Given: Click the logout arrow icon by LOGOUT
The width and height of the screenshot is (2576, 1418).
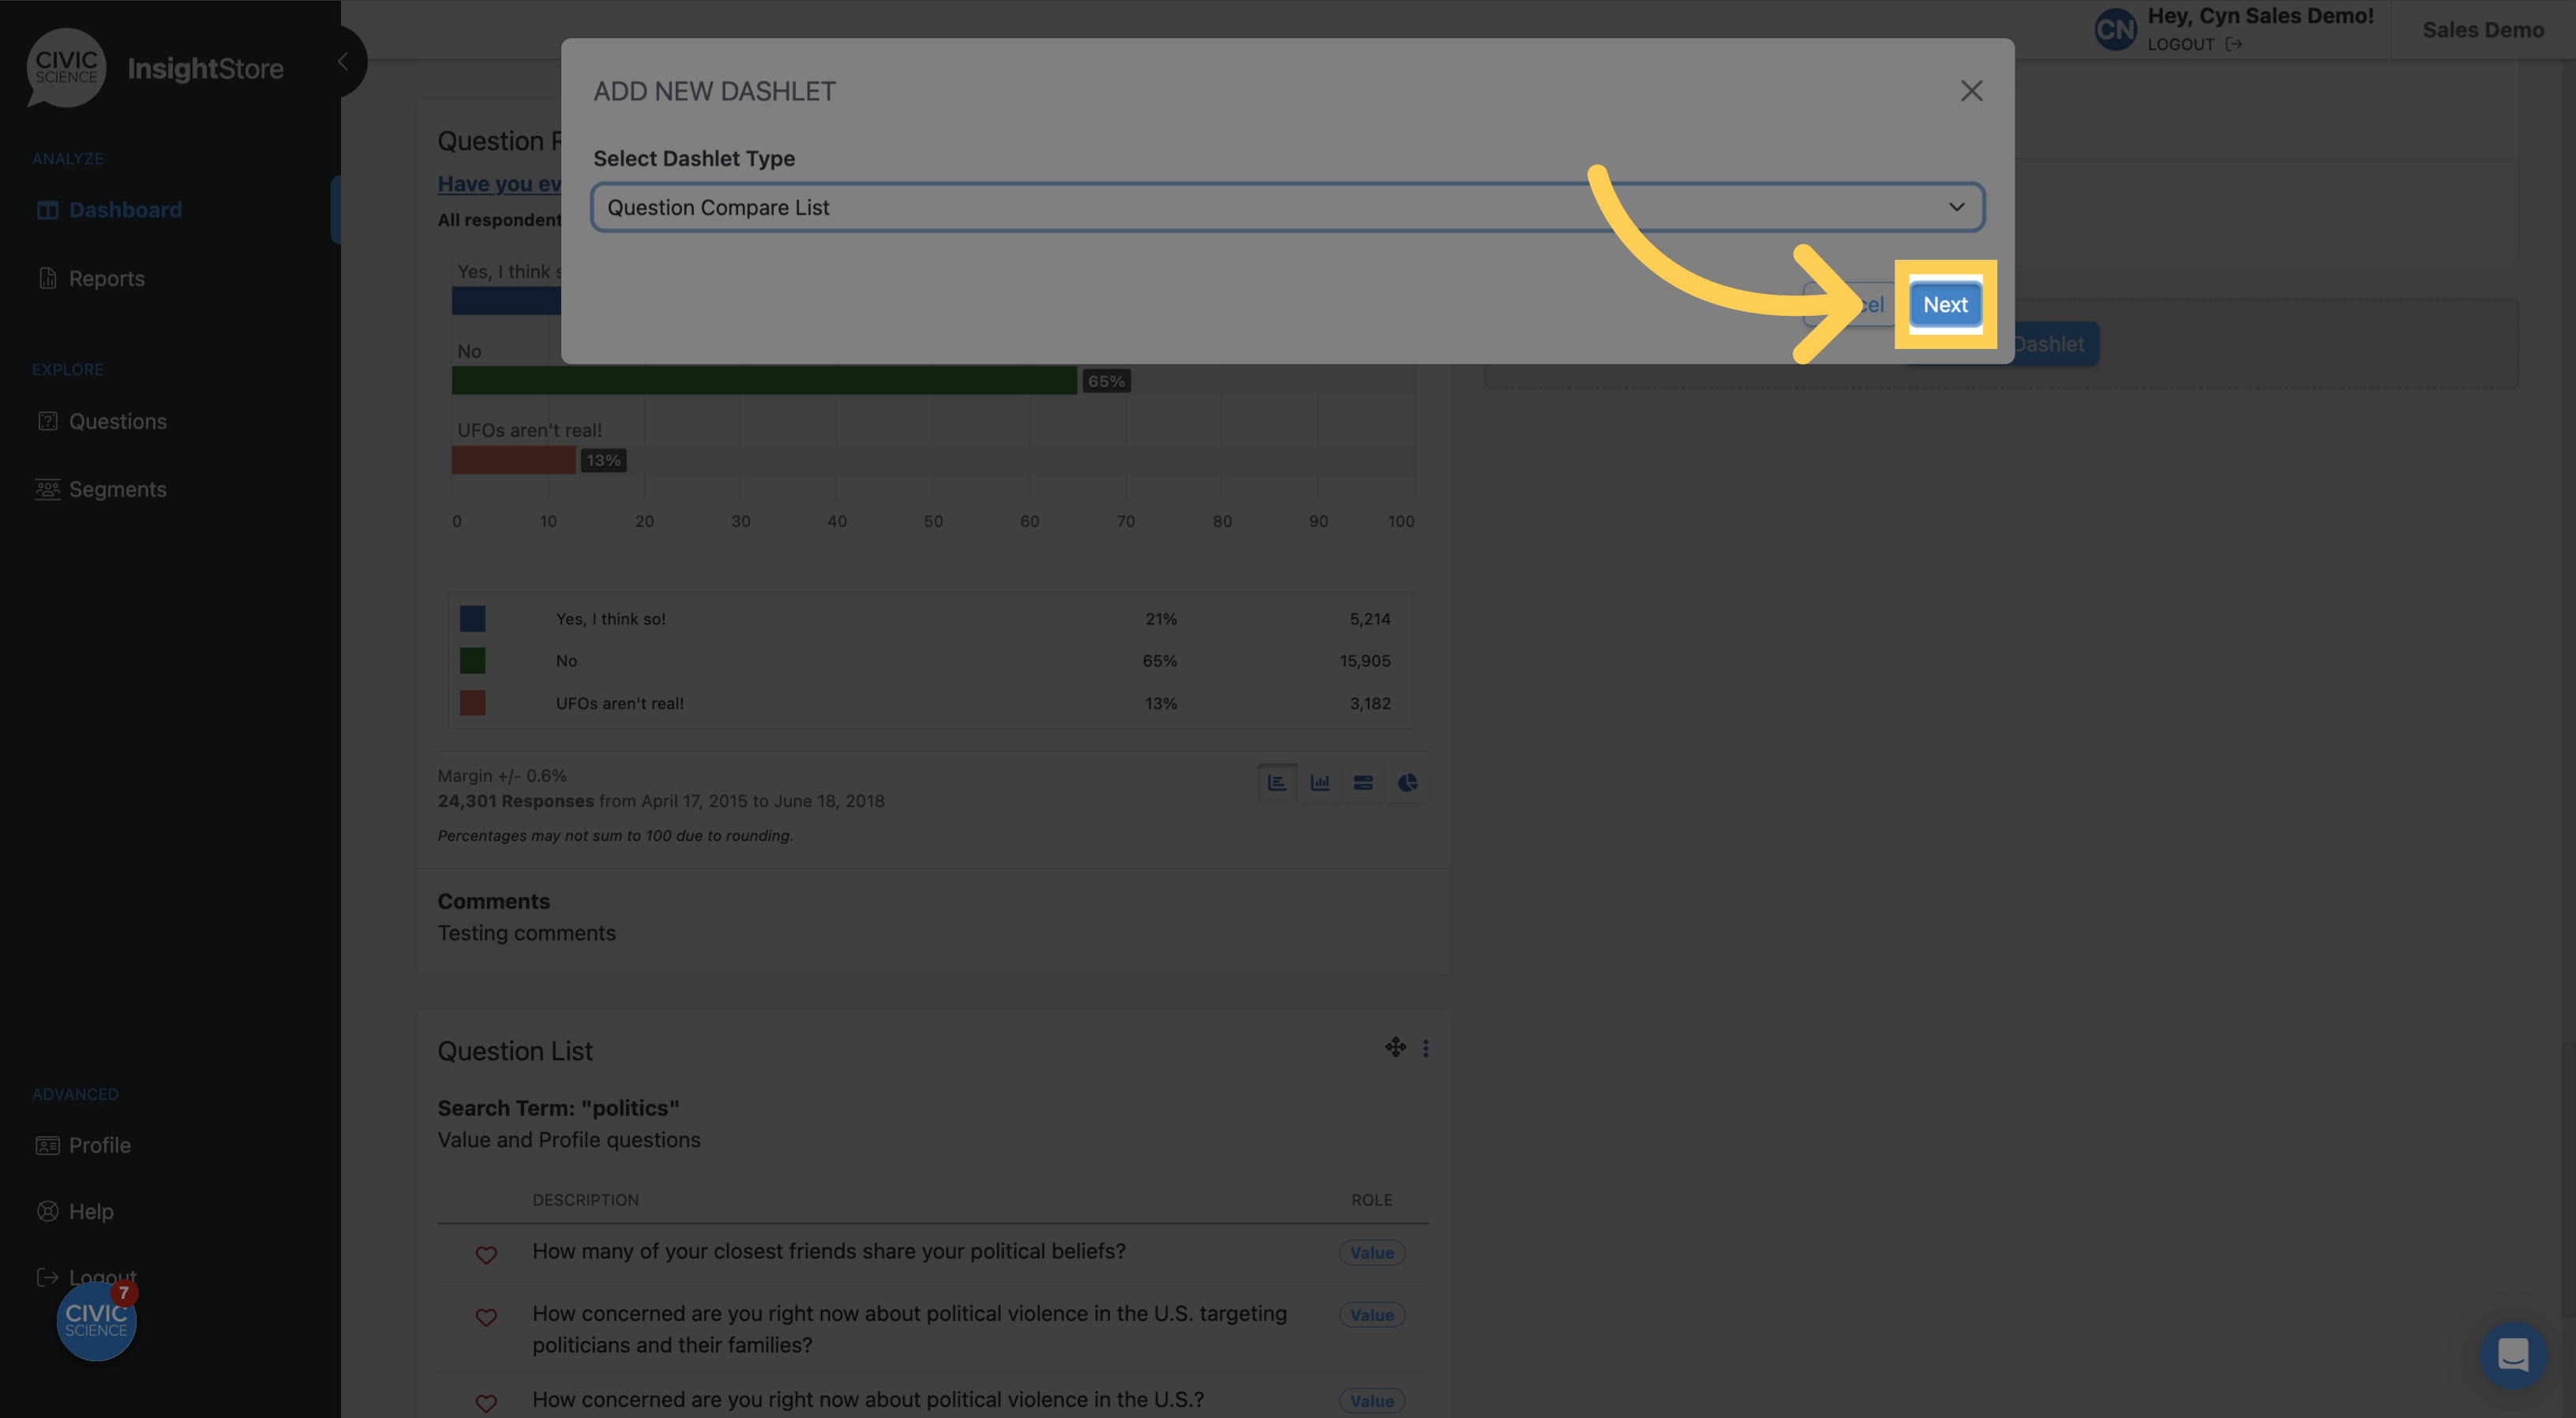Looking at the screenshot, I should click(x=2233, y=44).
